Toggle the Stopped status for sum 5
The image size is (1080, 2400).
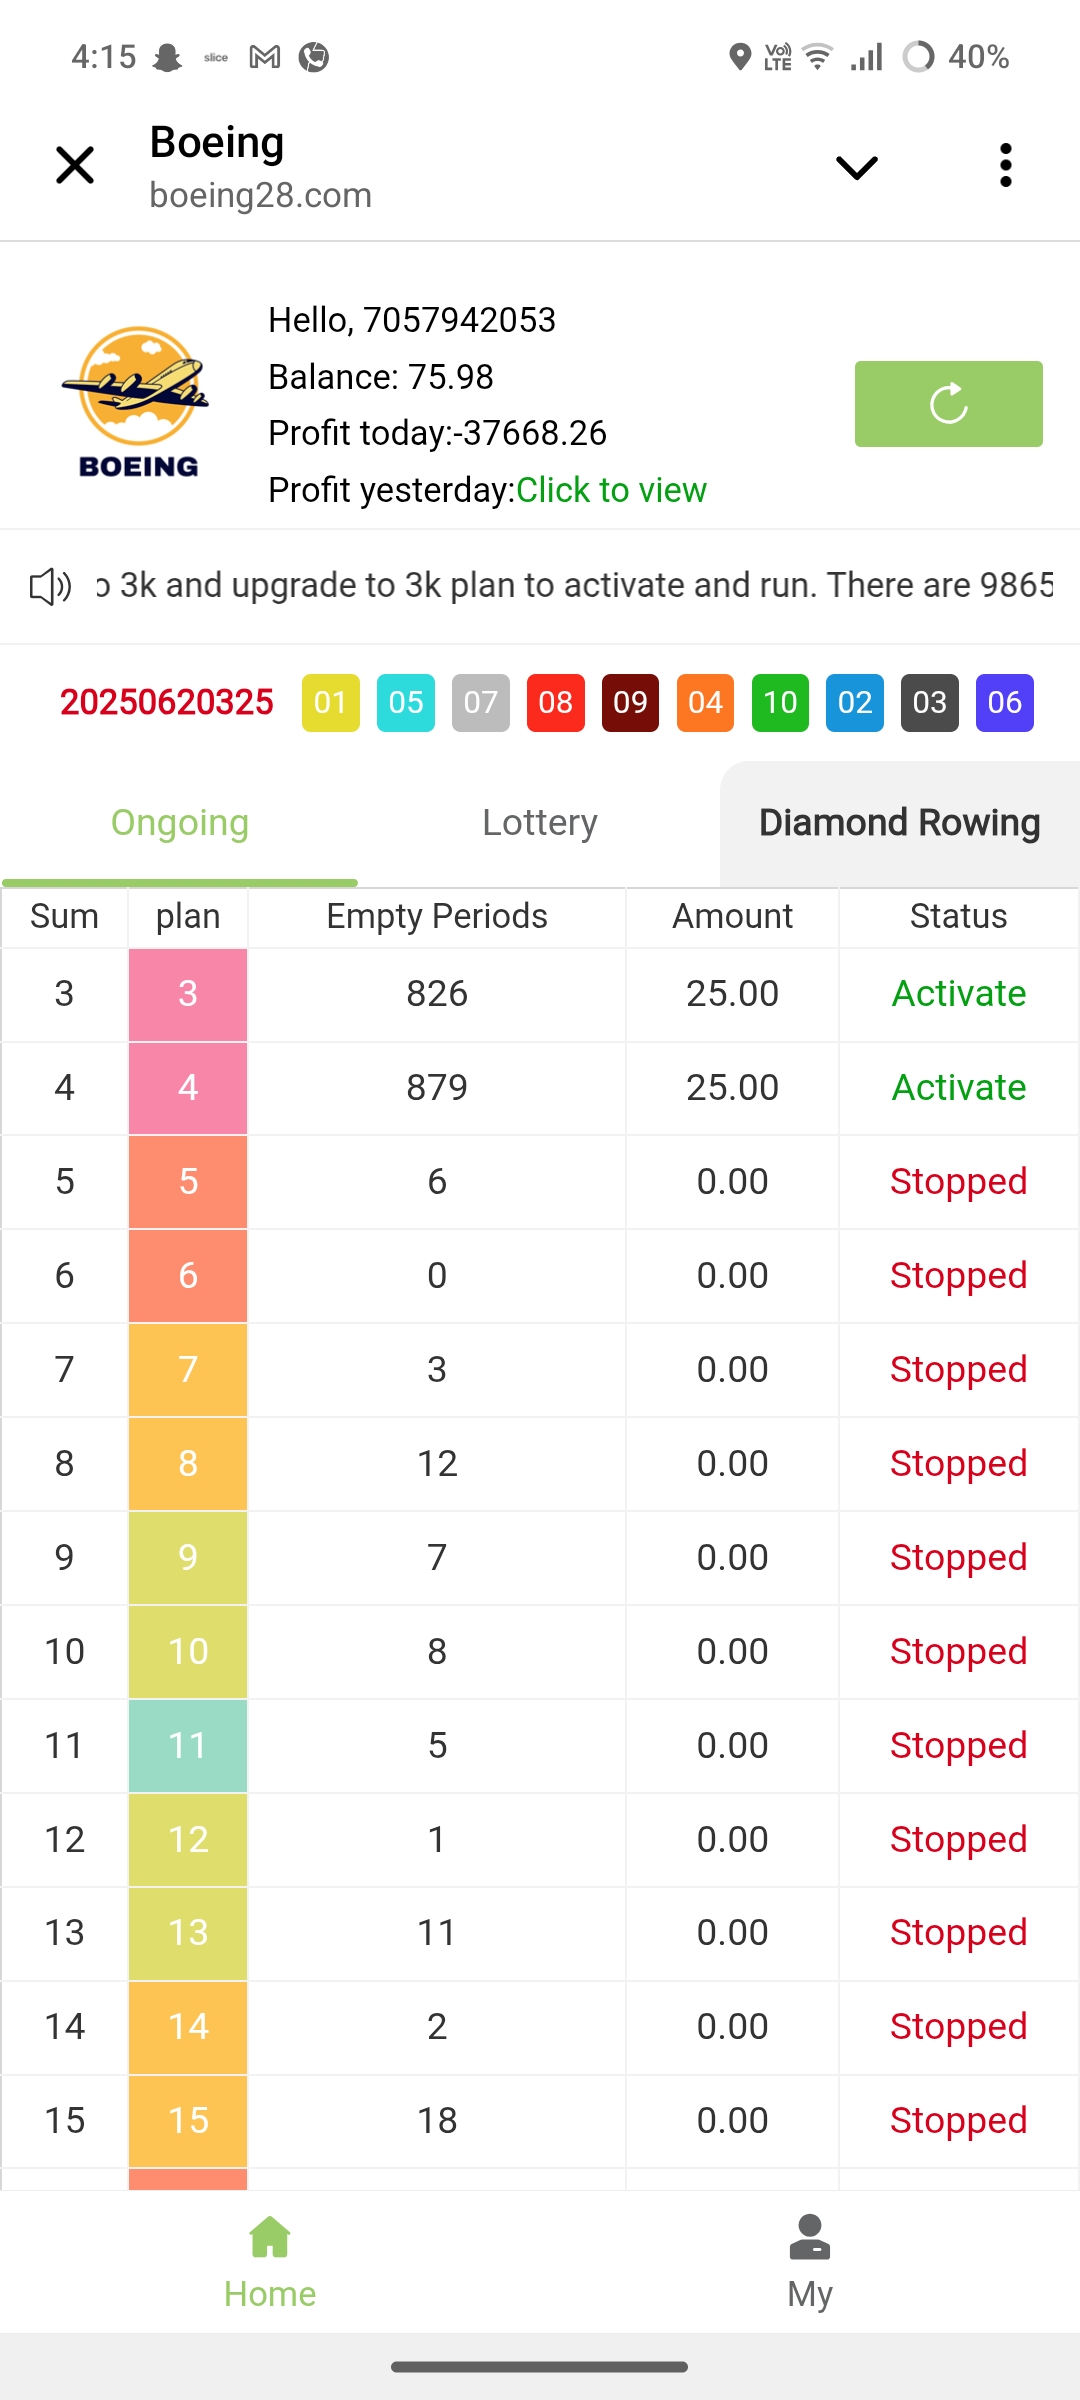(958, 1182)
